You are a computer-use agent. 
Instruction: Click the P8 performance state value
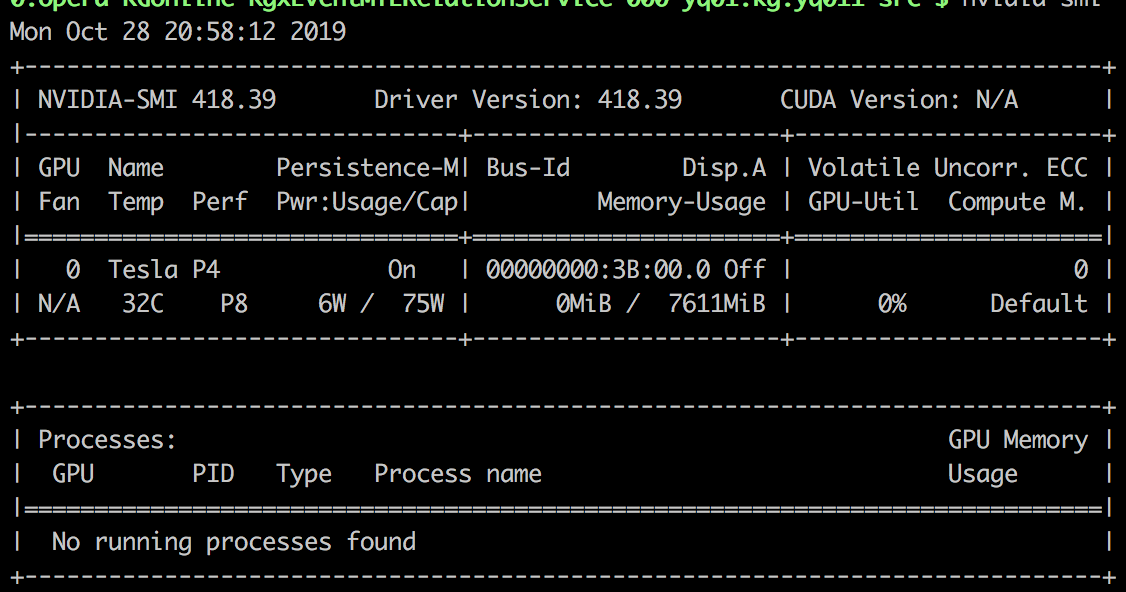click(234, 304)
